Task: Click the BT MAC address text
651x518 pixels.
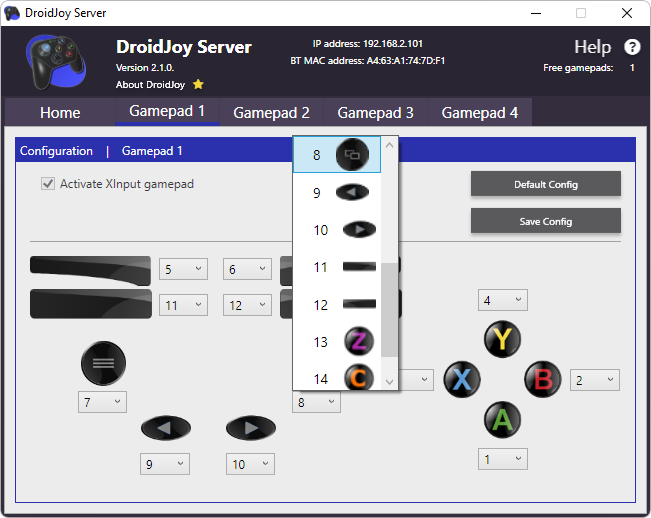Action: (x=367, y=61)
